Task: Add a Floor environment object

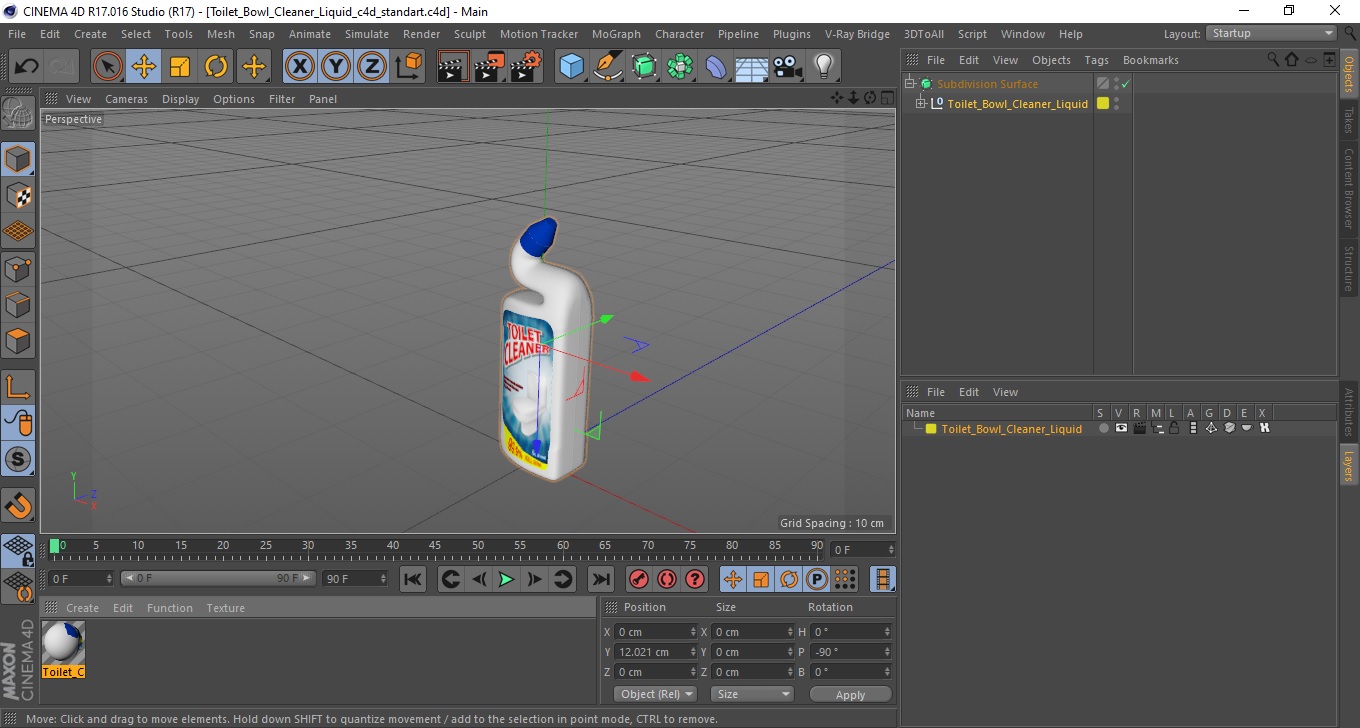Action: click(x=752, y=67)
